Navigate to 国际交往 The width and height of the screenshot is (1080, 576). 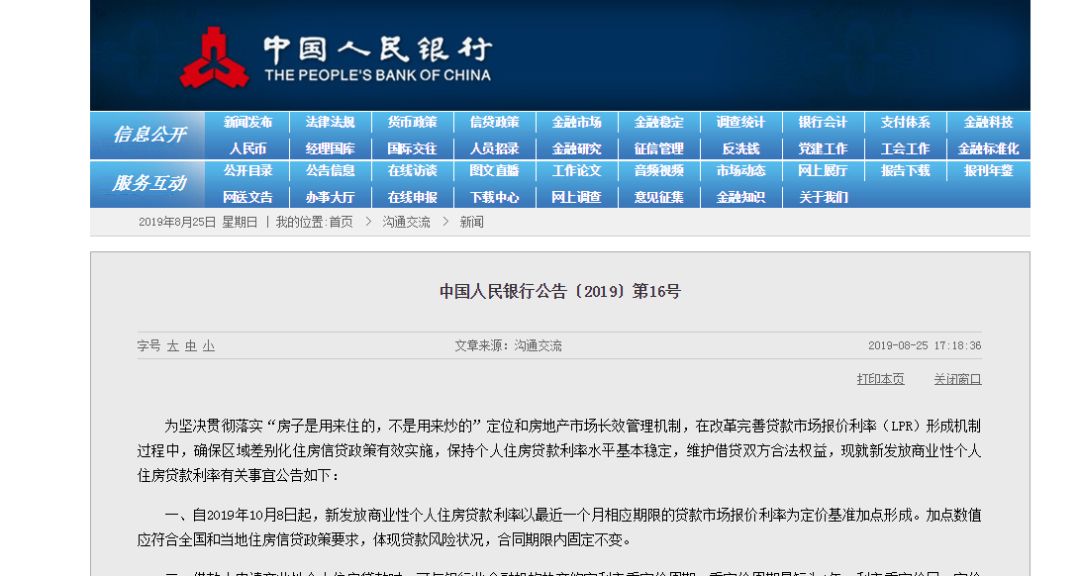click(412, 149)
